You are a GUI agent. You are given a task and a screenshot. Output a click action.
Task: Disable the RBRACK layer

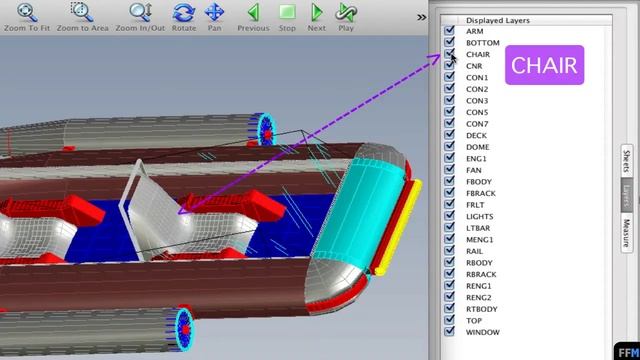[449, 274]
